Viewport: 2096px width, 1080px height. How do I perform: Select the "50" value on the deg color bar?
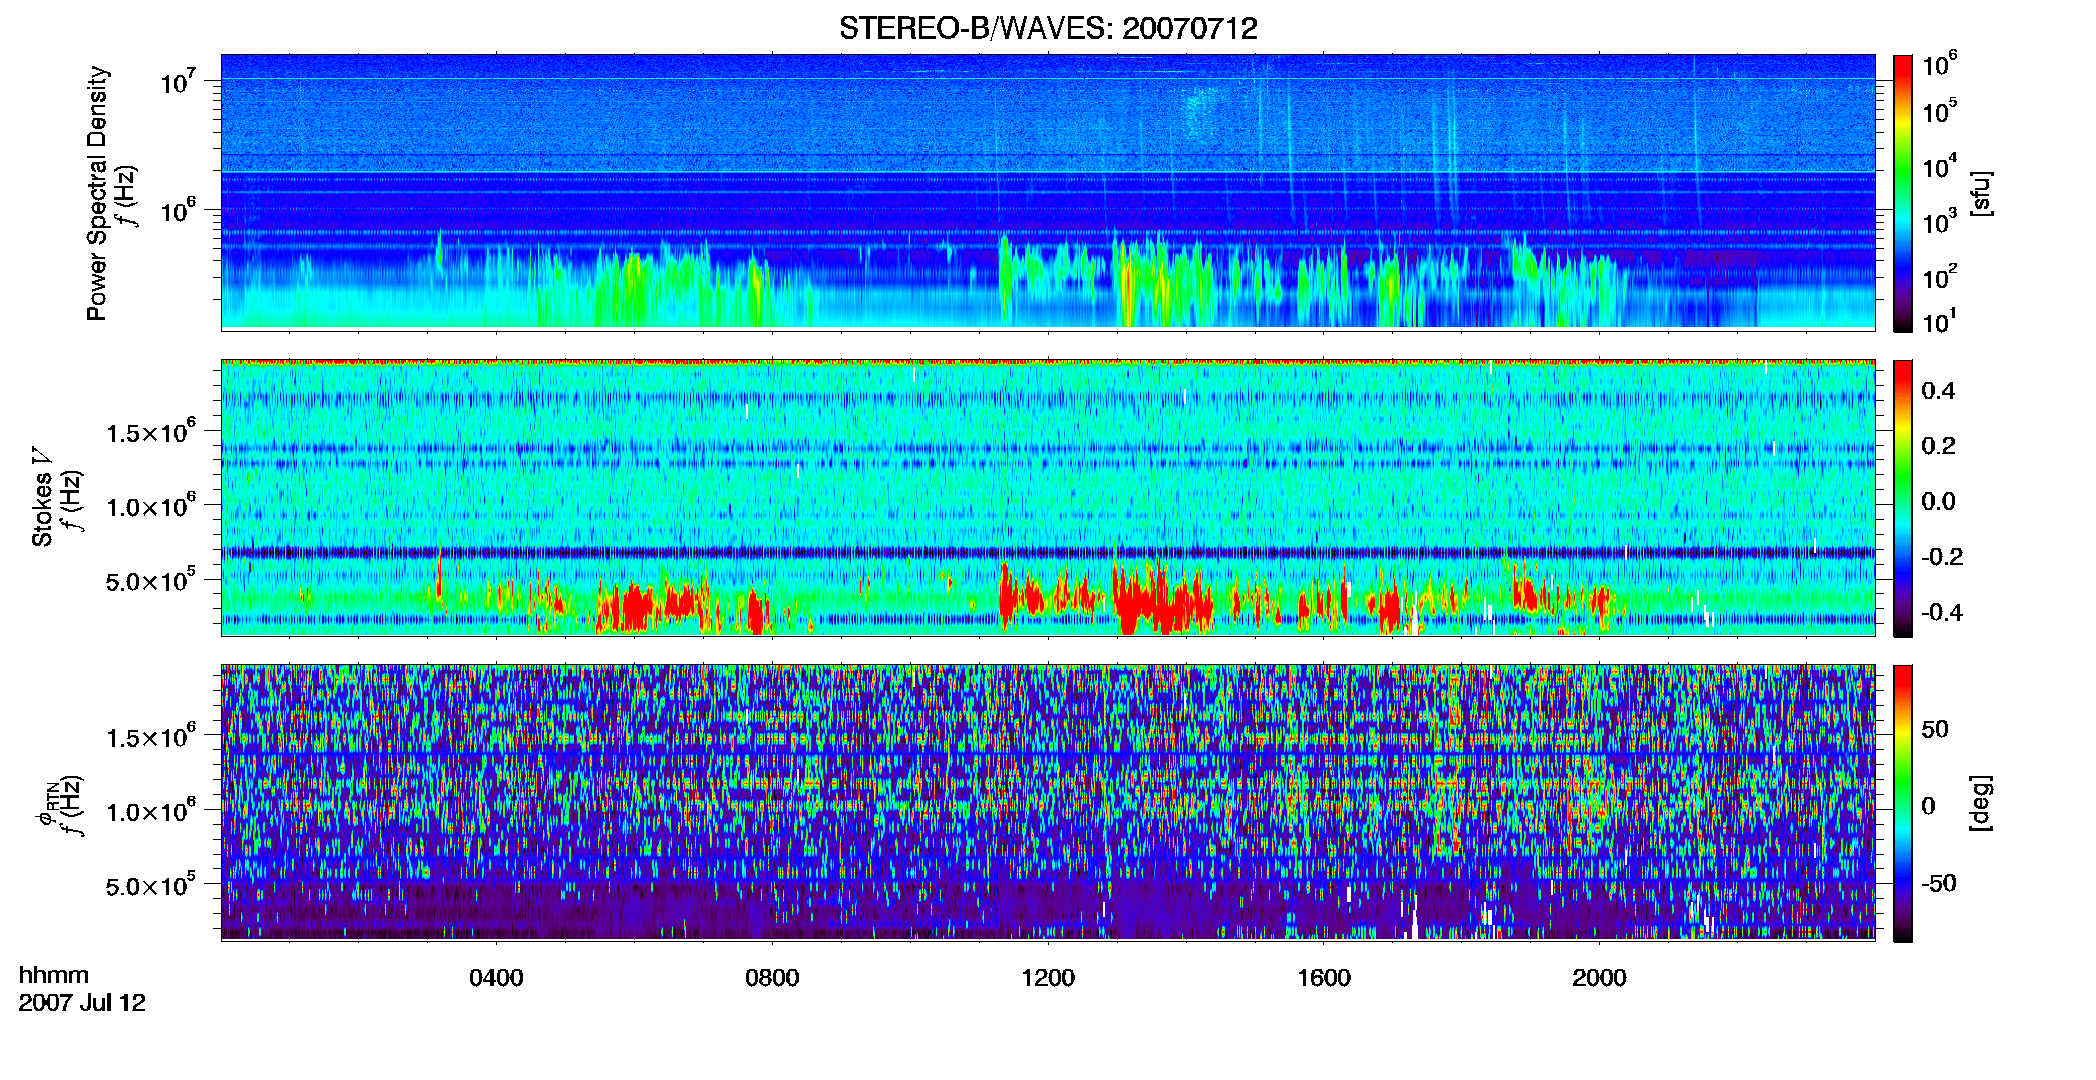click(x=1935, y=729)
